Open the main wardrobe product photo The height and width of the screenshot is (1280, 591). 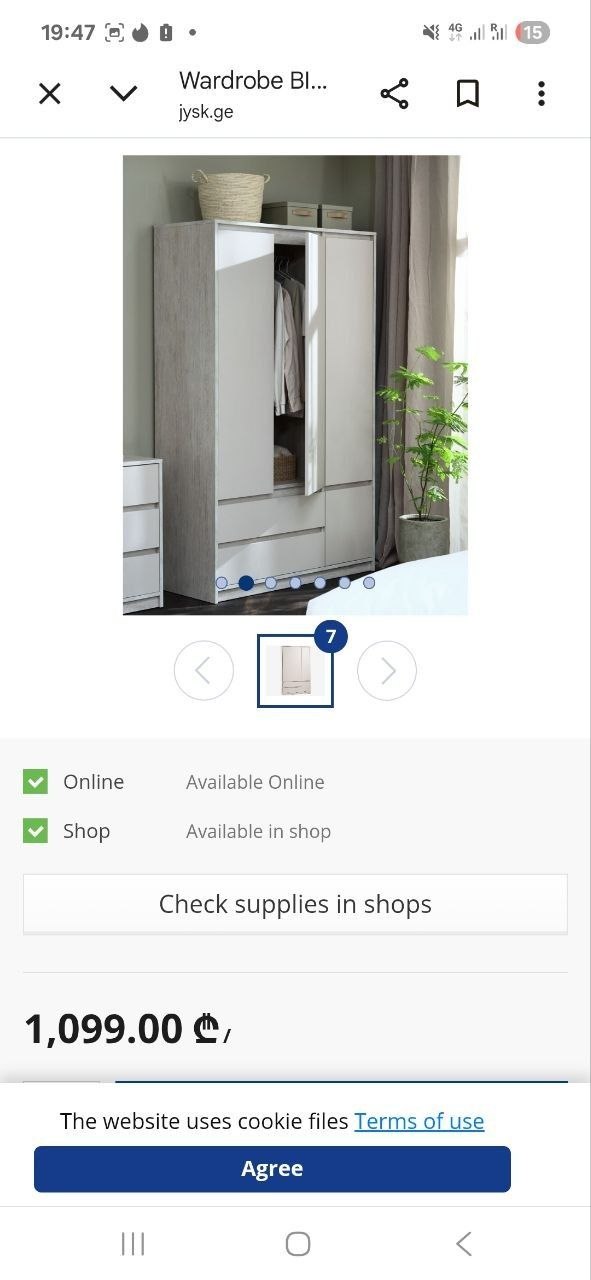click(295, 385)
